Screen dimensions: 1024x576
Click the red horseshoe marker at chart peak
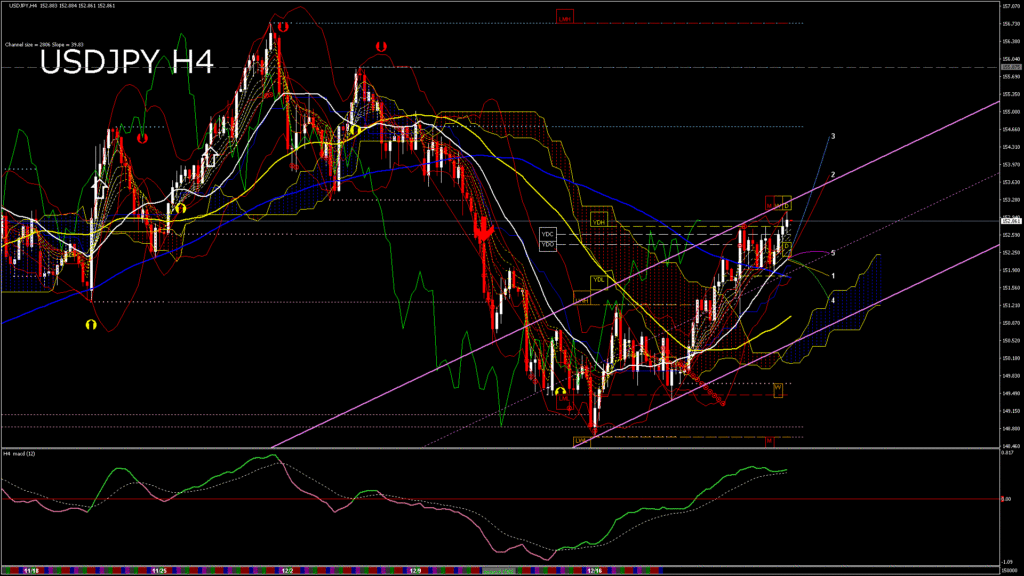point(283,28)
